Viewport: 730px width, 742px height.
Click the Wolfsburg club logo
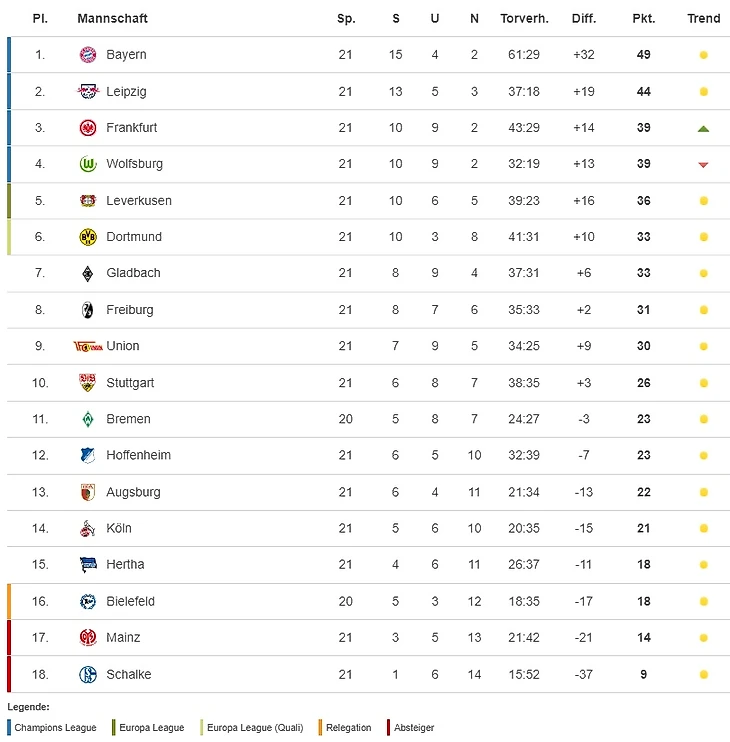tap(88, 164)
